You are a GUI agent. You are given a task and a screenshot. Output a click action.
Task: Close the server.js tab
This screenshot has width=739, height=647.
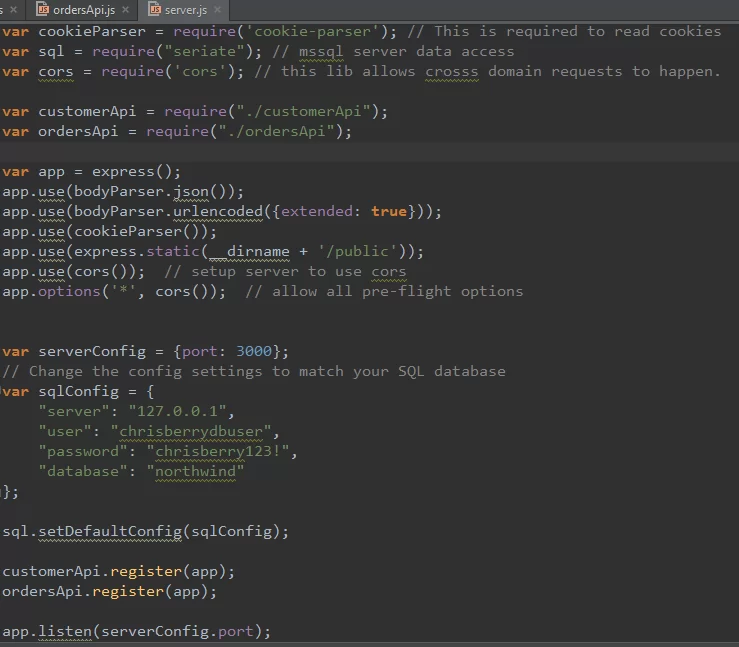tap(219, 10)
